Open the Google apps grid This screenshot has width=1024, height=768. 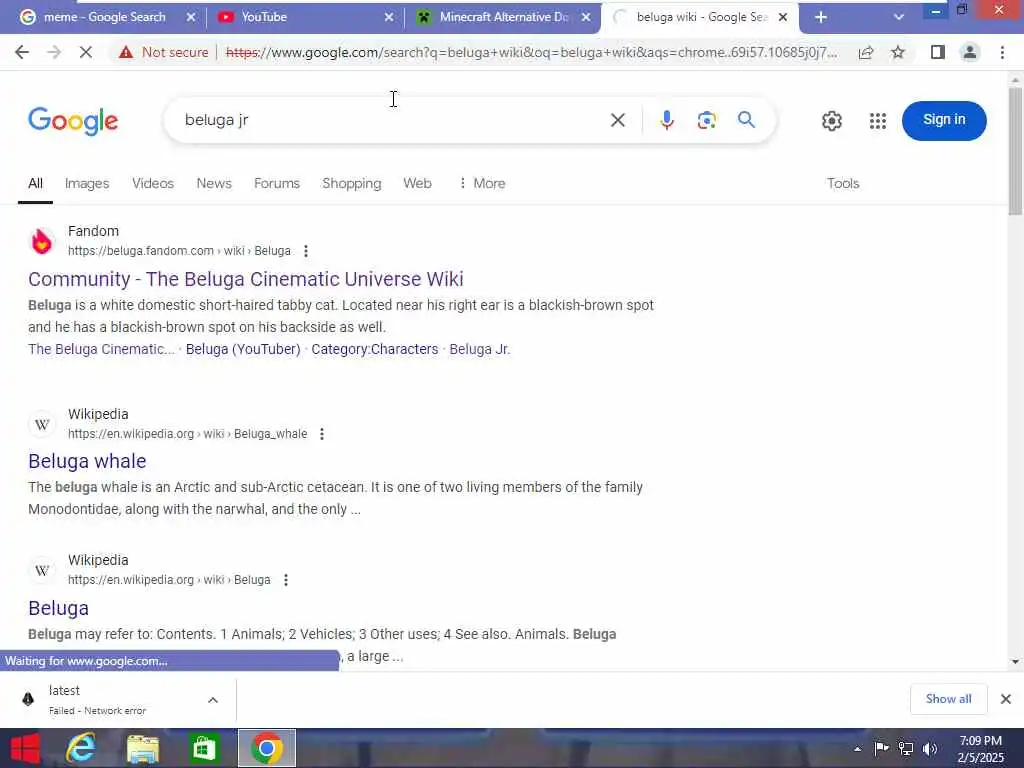878,121
